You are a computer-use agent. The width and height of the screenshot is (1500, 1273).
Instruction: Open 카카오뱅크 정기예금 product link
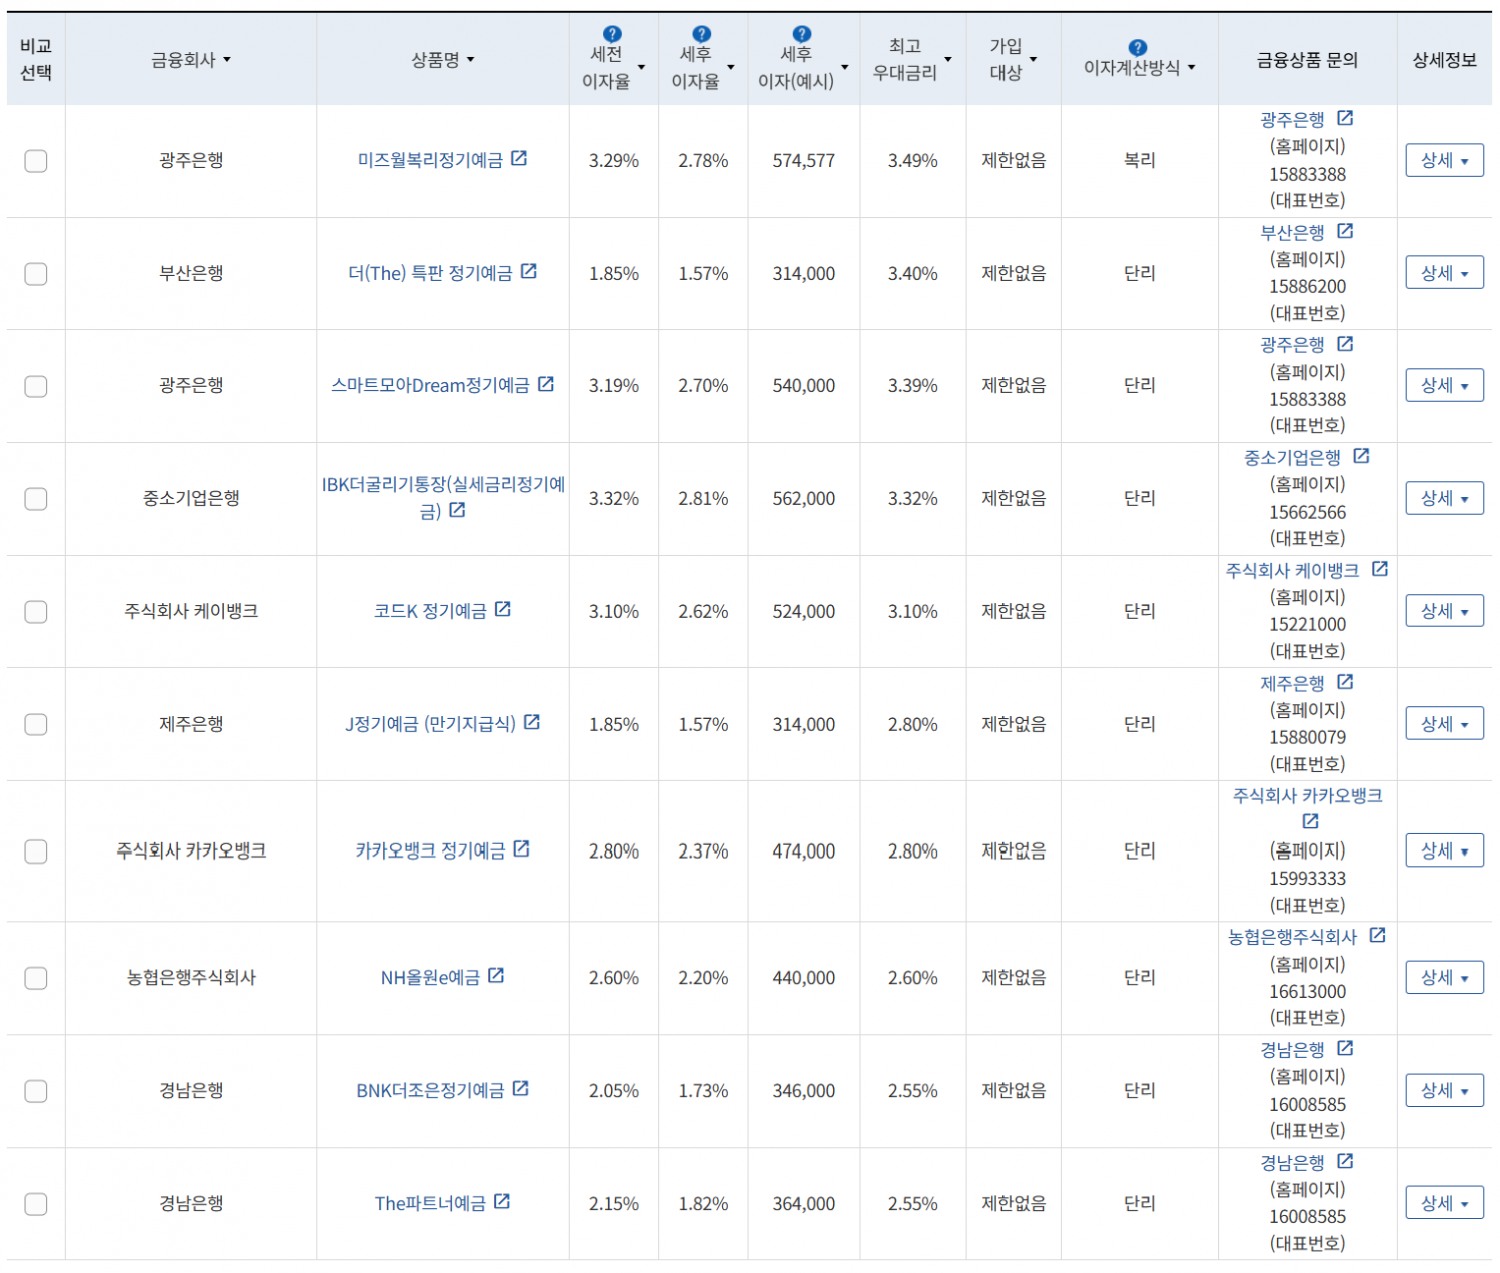tap(430, 851)
